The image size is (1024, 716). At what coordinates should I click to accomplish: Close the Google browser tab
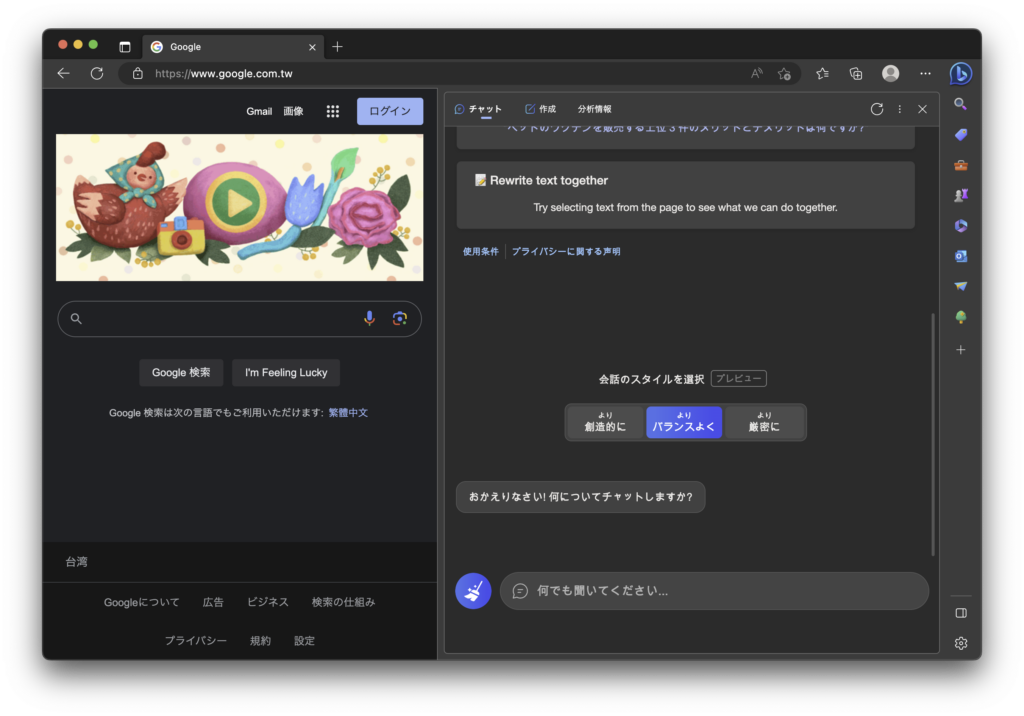[312, 47]
